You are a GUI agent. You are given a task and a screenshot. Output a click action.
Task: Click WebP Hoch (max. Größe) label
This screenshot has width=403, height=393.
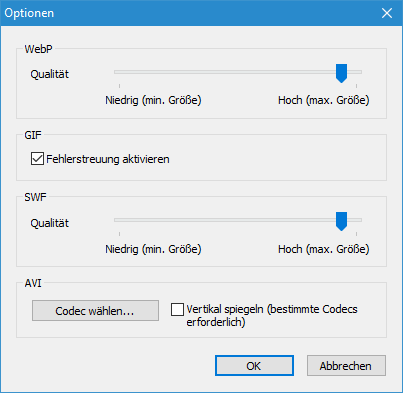(x=324, y=100)
